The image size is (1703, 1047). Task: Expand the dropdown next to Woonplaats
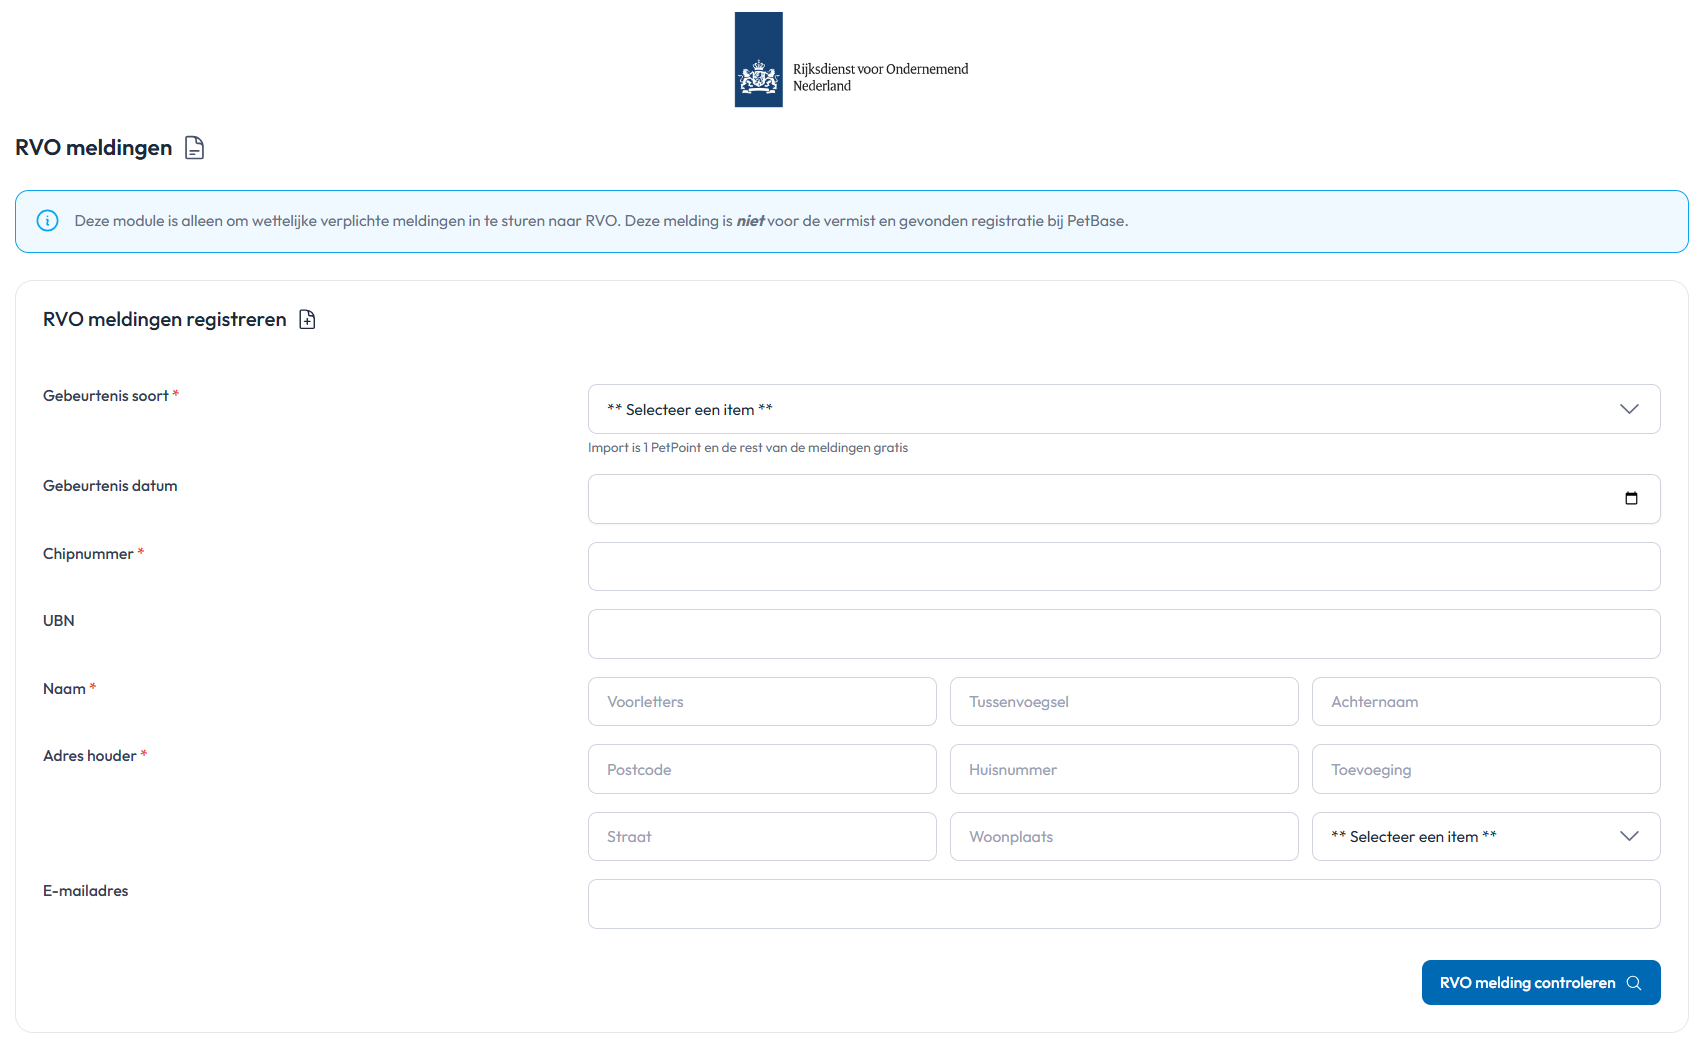pyautogui.click(x=1485, y=837)
